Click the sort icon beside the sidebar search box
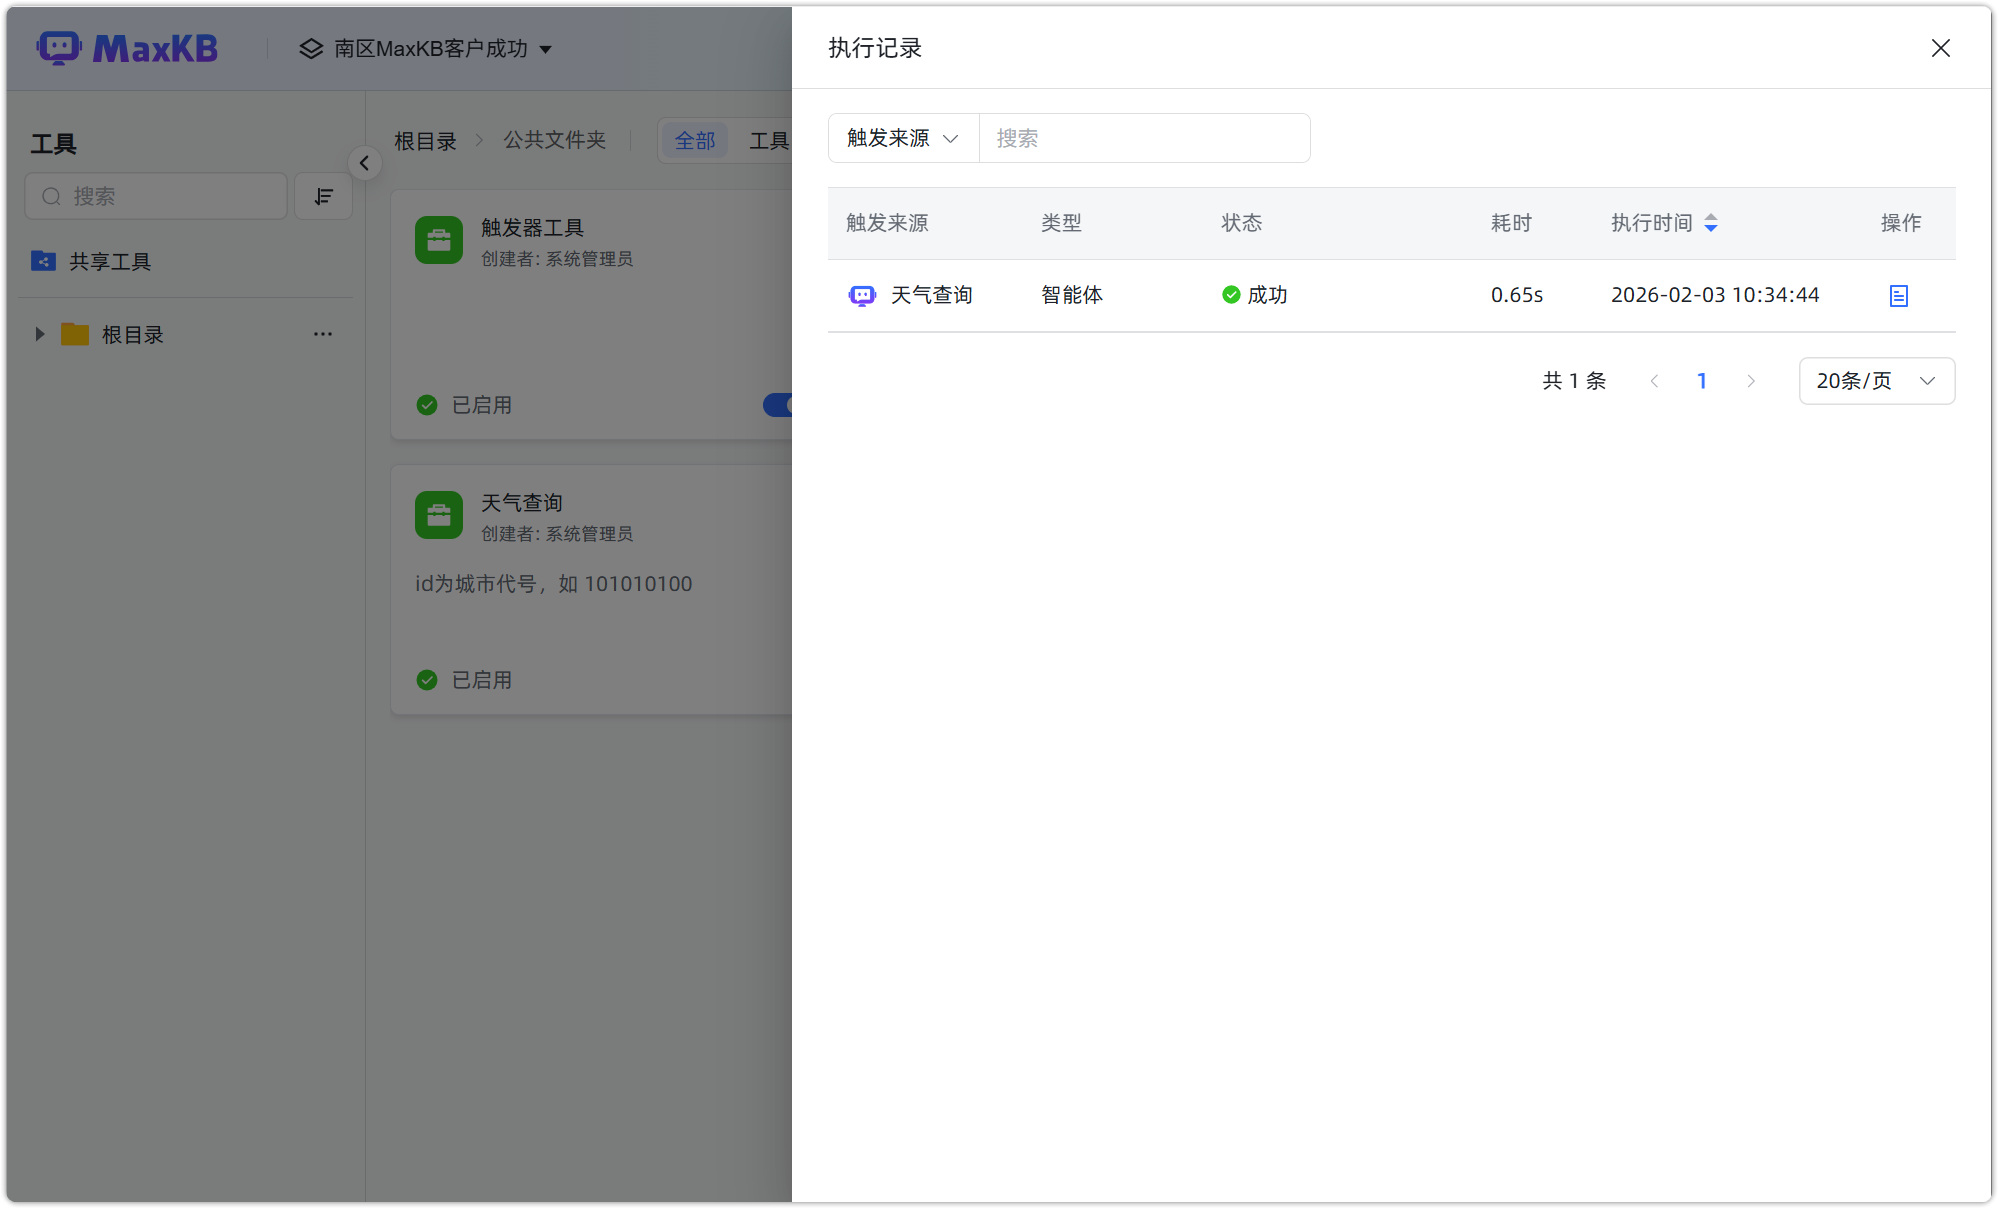Screen dimensions: 1998x1208 click(323, 196)
